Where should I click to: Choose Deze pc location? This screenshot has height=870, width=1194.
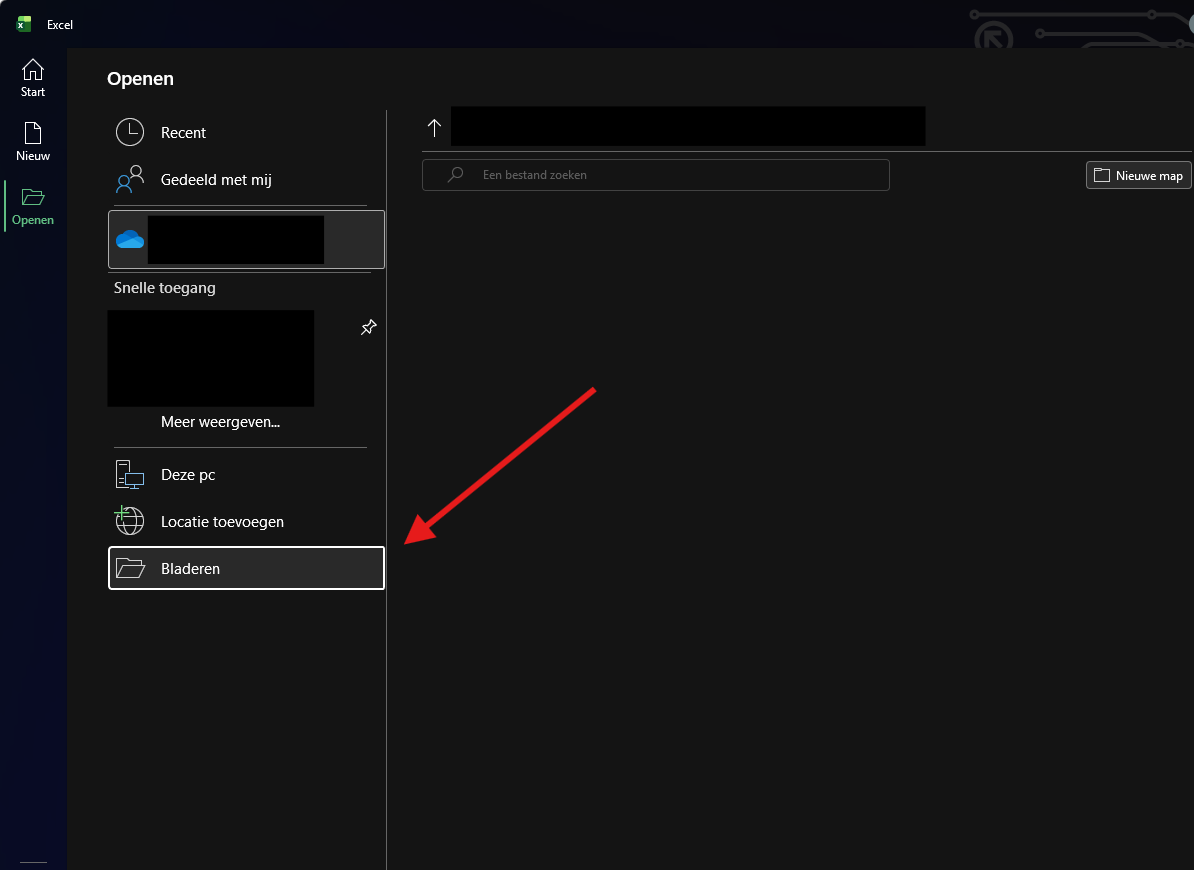tap(246, 475)
